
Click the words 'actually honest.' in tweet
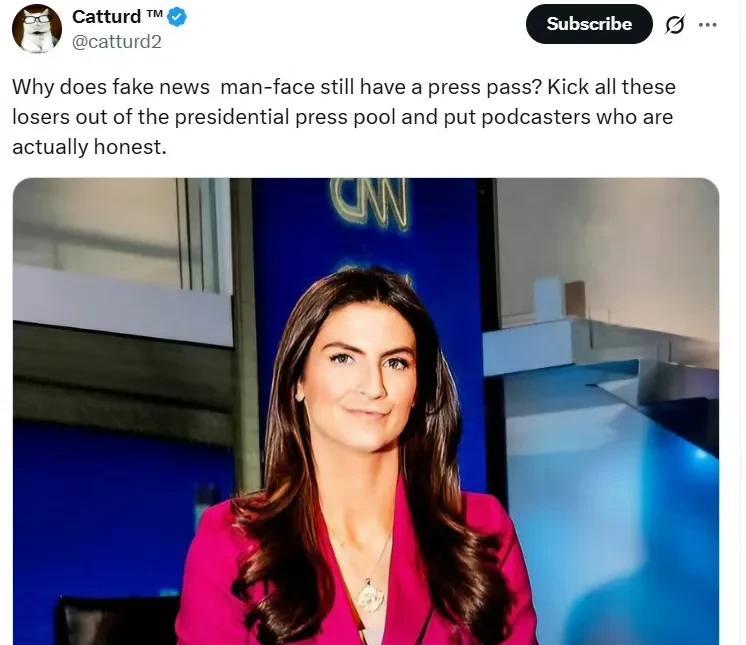89,147
